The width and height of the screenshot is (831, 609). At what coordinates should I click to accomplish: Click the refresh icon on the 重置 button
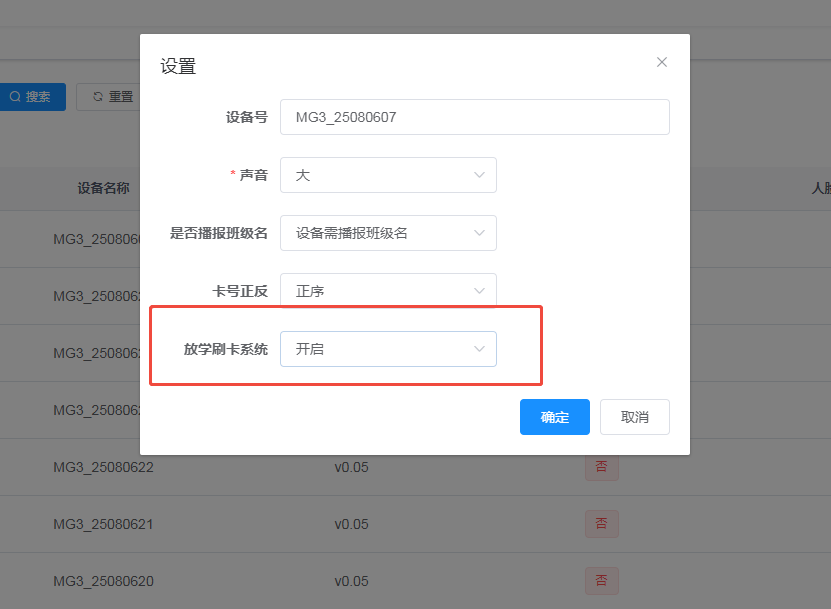(97, 96)
